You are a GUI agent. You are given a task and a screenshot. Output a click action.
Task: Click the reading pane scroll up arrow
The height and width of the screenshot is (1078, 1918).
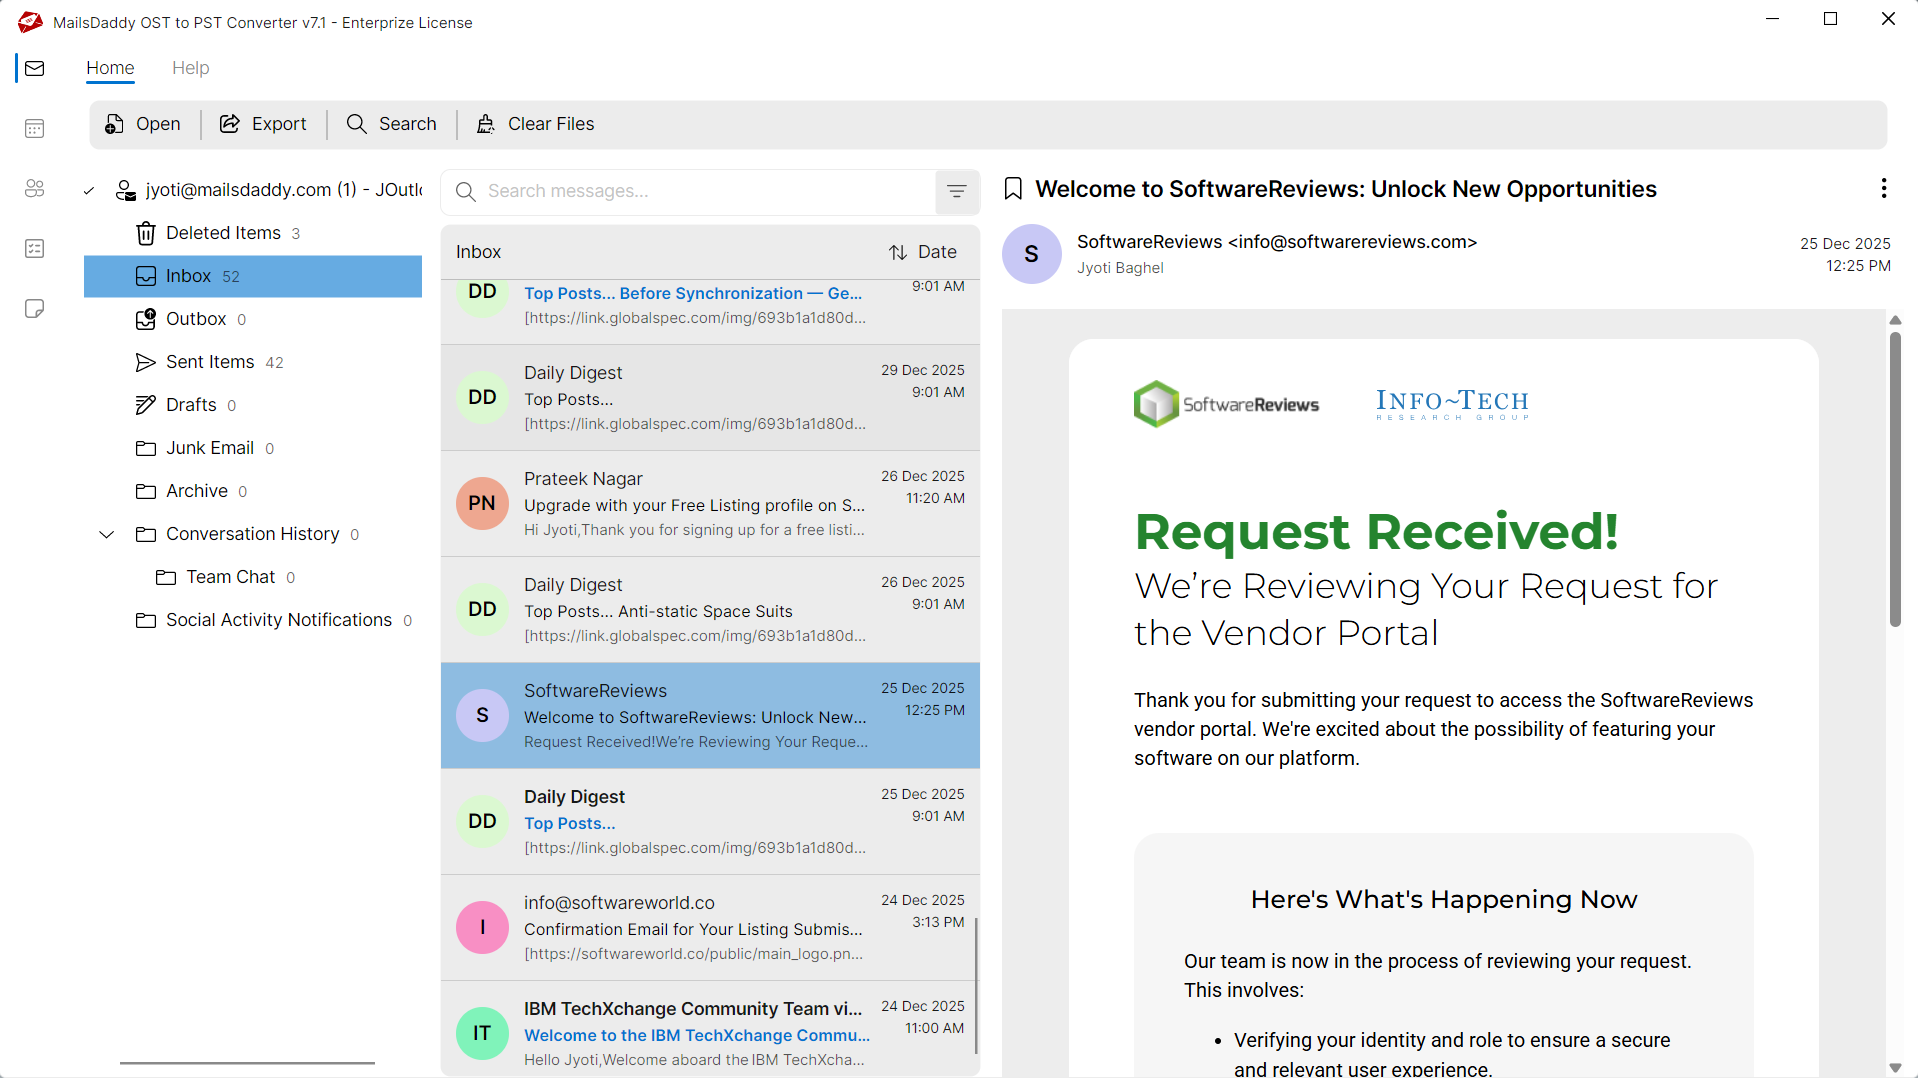pyautogui.click(x=1895, y=320)
